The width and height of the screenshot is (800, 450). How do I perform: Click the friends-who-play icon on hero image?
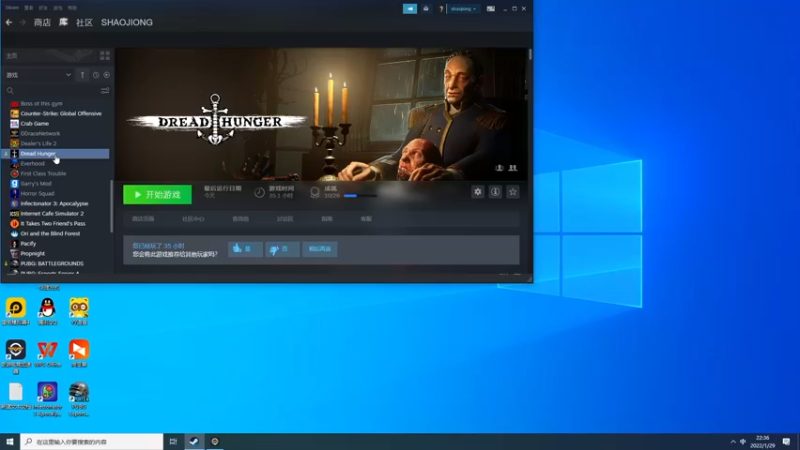(513, 168)
